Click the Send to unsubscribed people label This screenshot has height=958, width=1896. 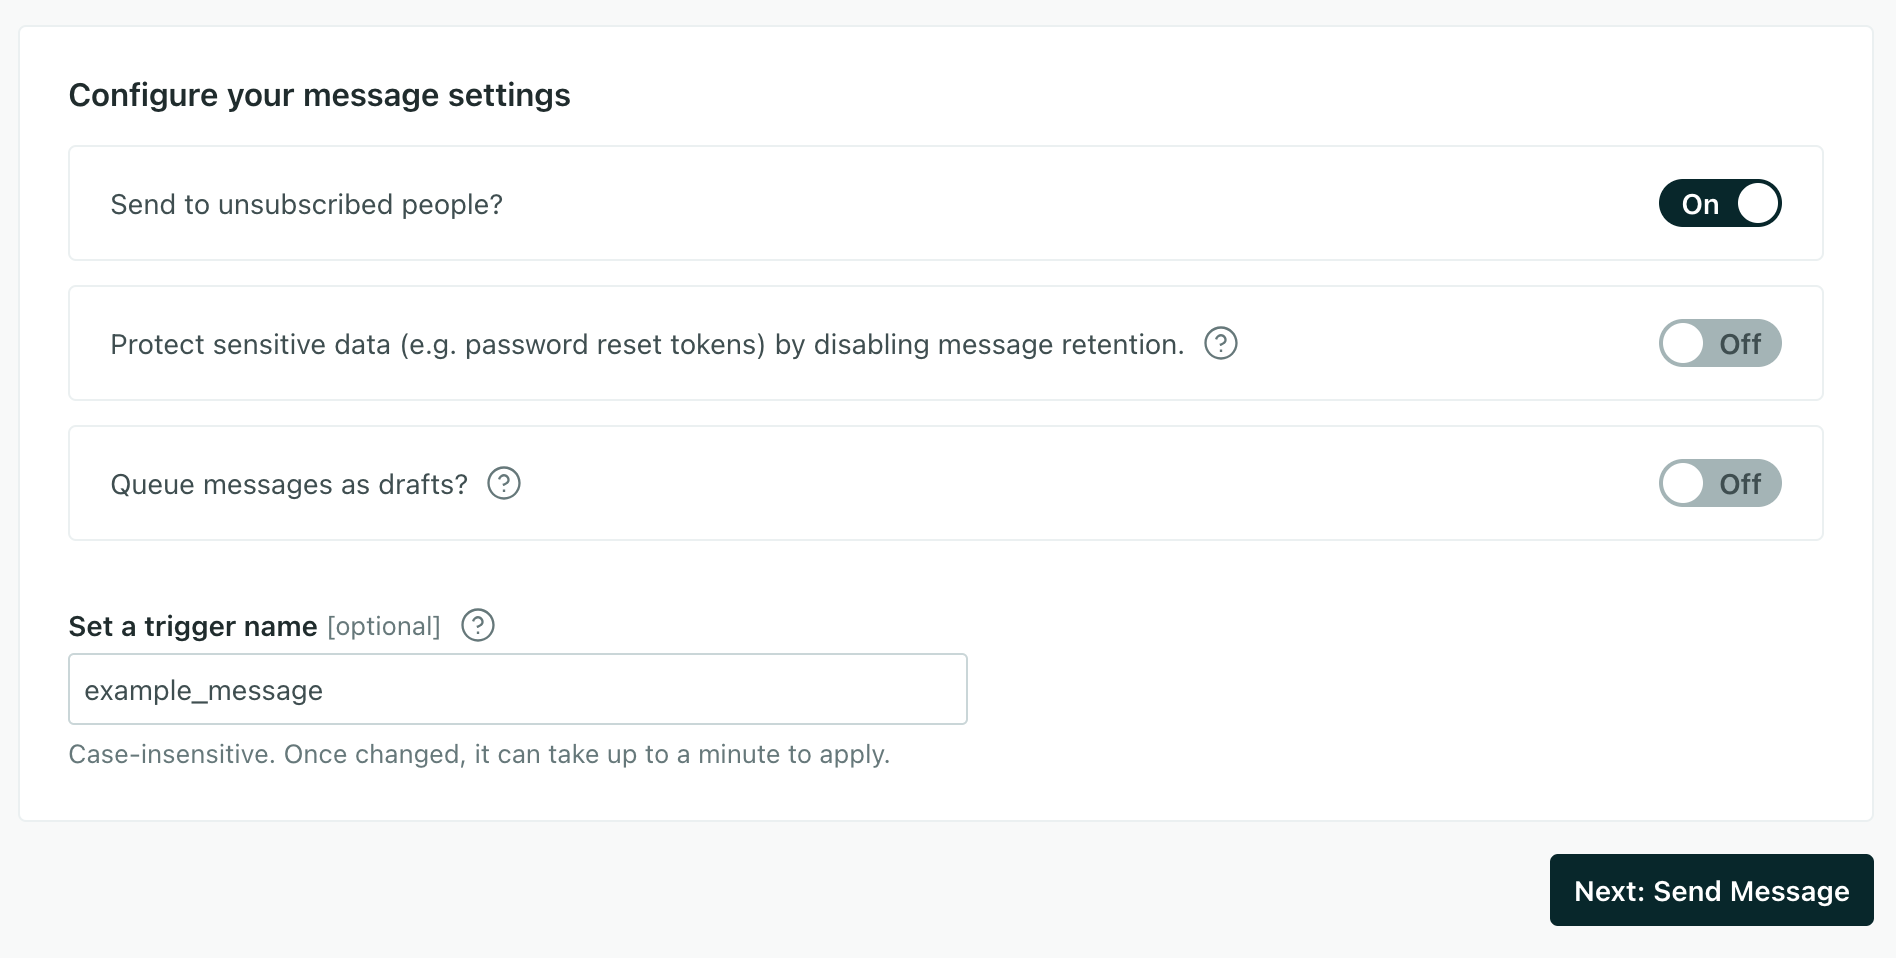coord(306,203)
